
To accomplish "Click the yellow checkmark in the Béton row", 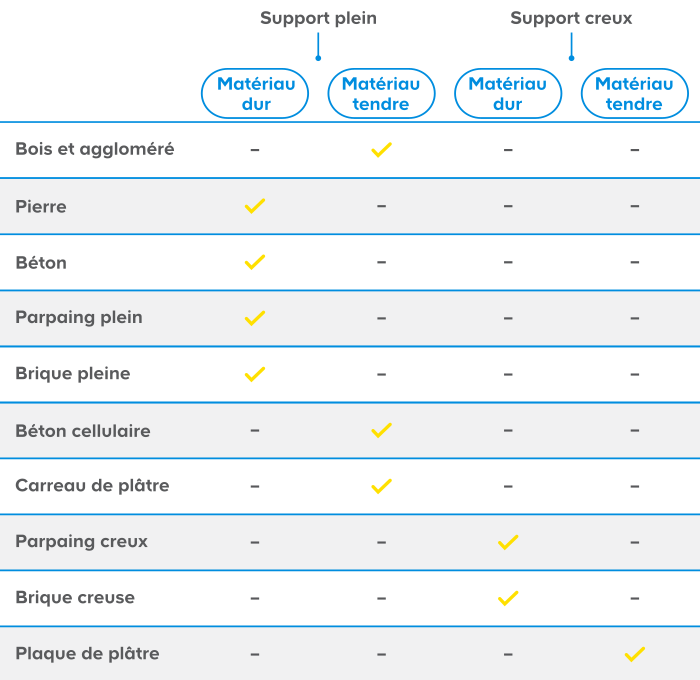I will (x=255, y=262).
